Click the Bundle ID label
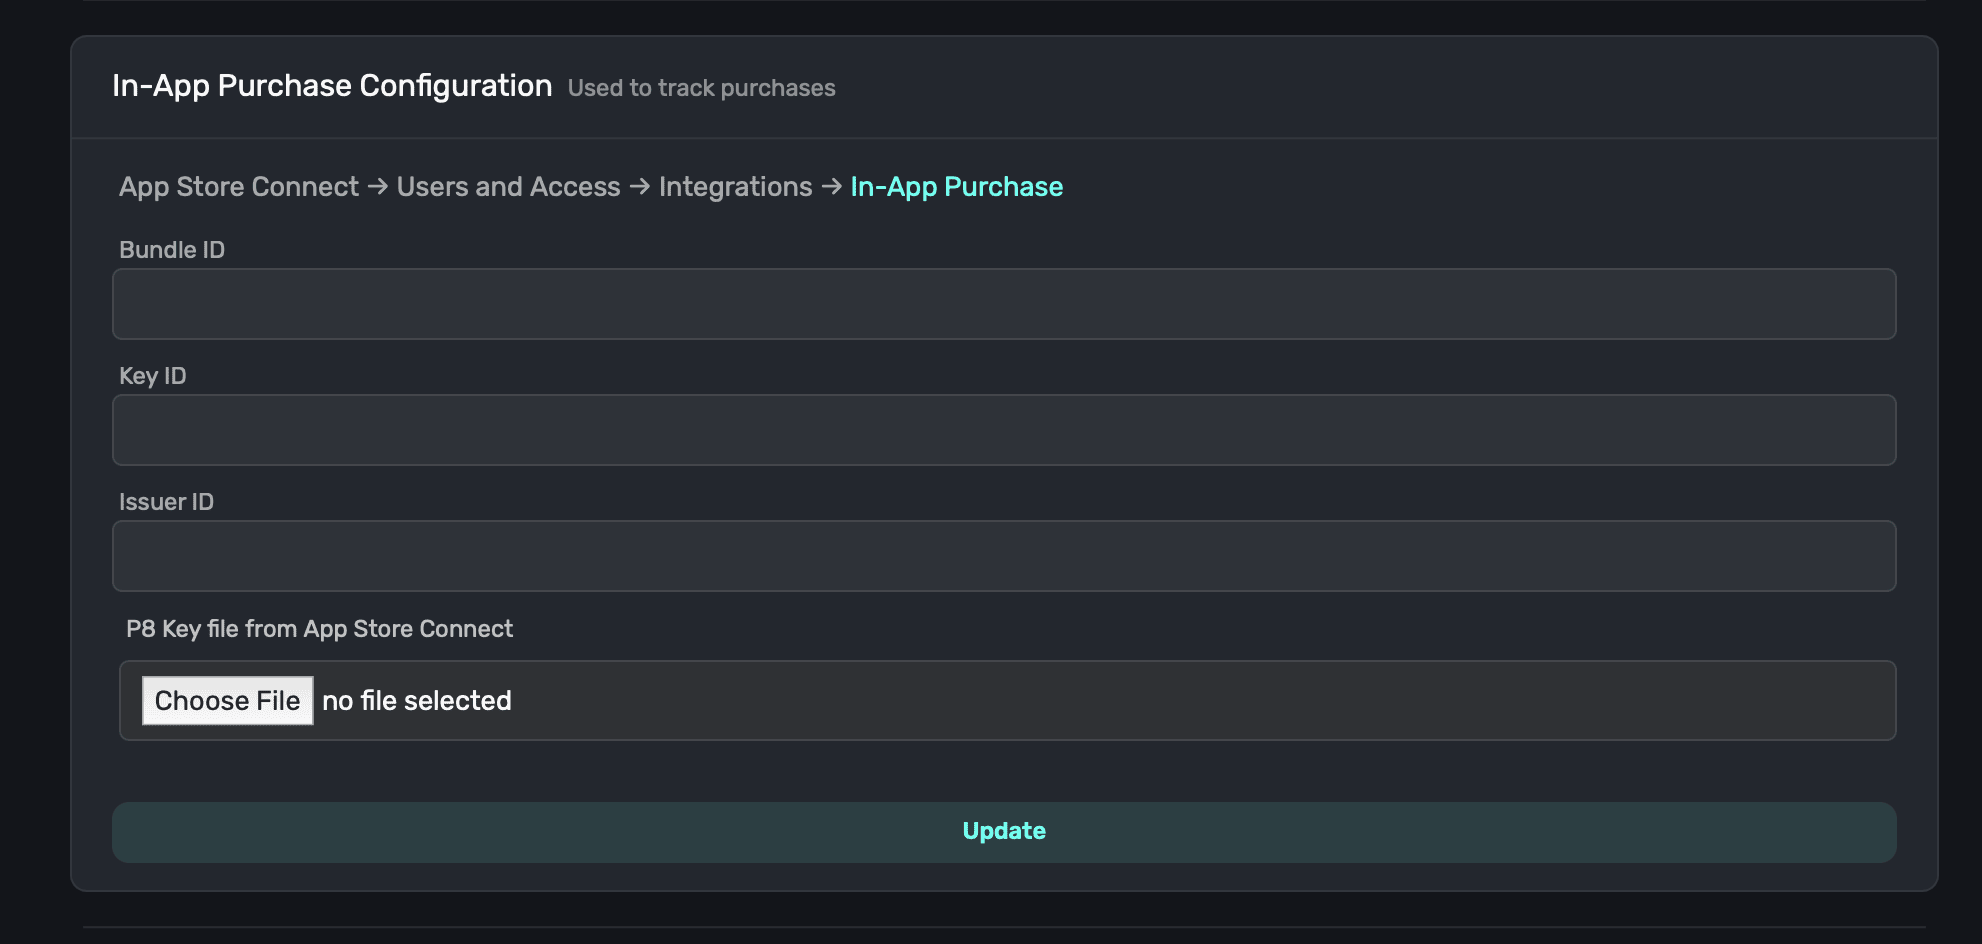This screenshot has width=1982, height=944. 172,250
